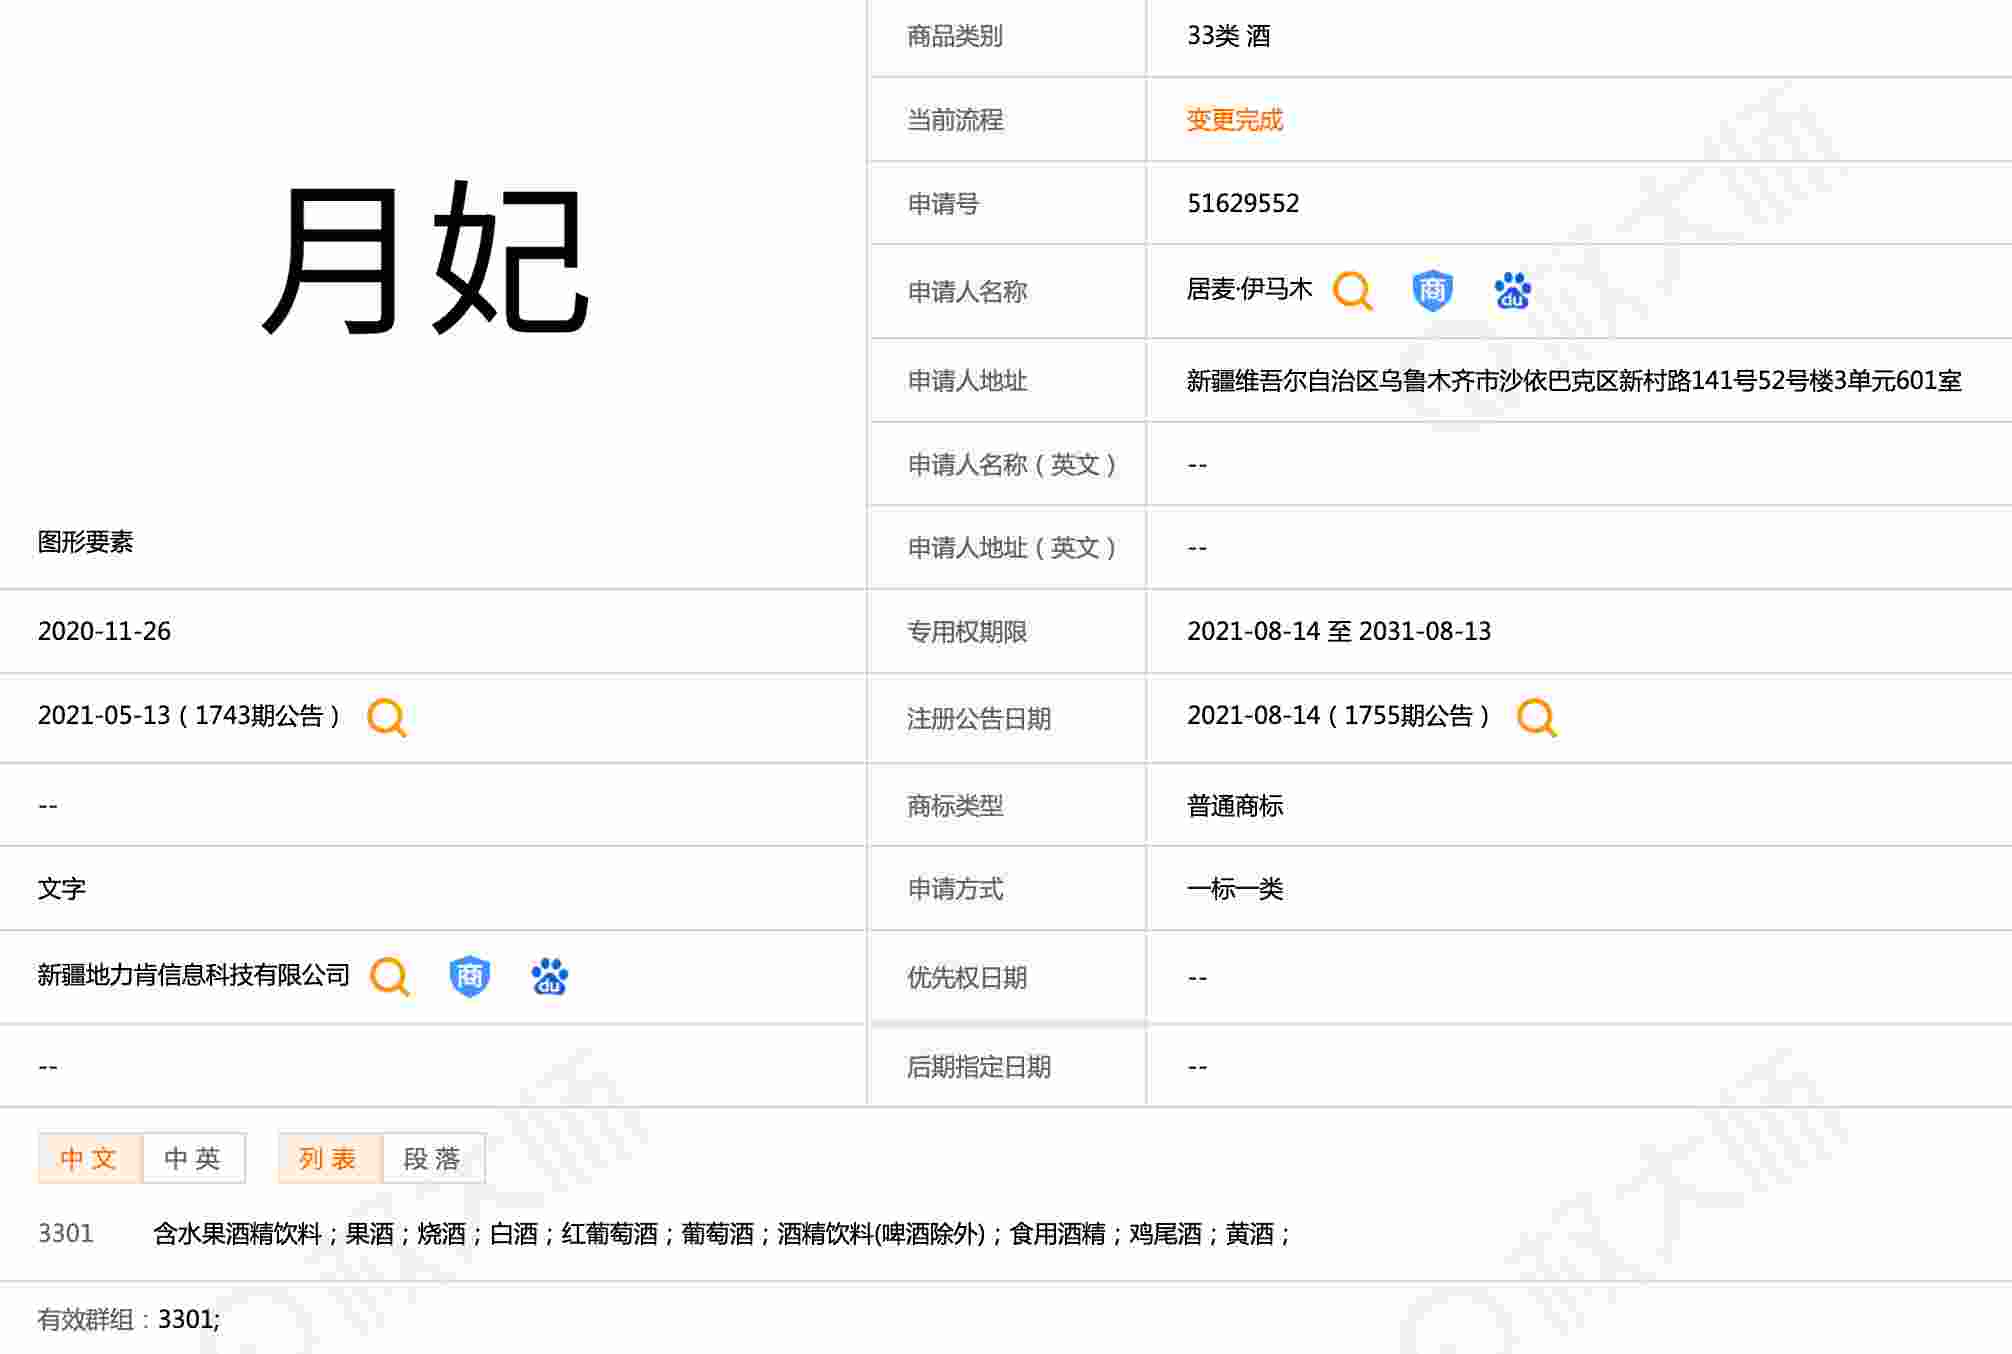
Task: Click agency name 新疆地力肯信息科技有限公司
Action: tap(194, 975)
